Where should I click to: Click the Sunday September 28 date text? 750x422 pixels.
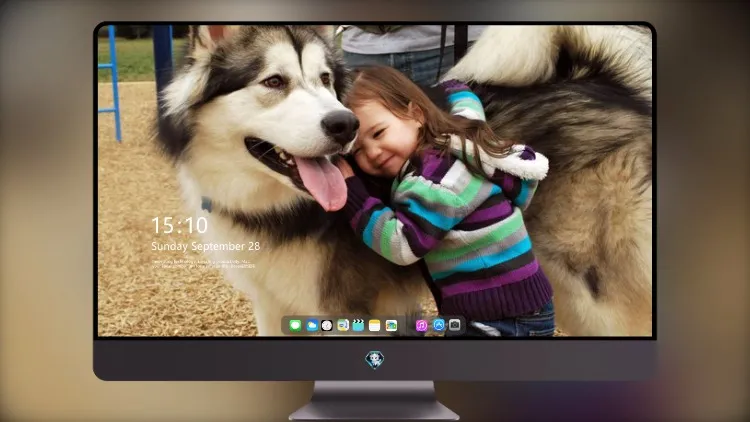(206, 246)
